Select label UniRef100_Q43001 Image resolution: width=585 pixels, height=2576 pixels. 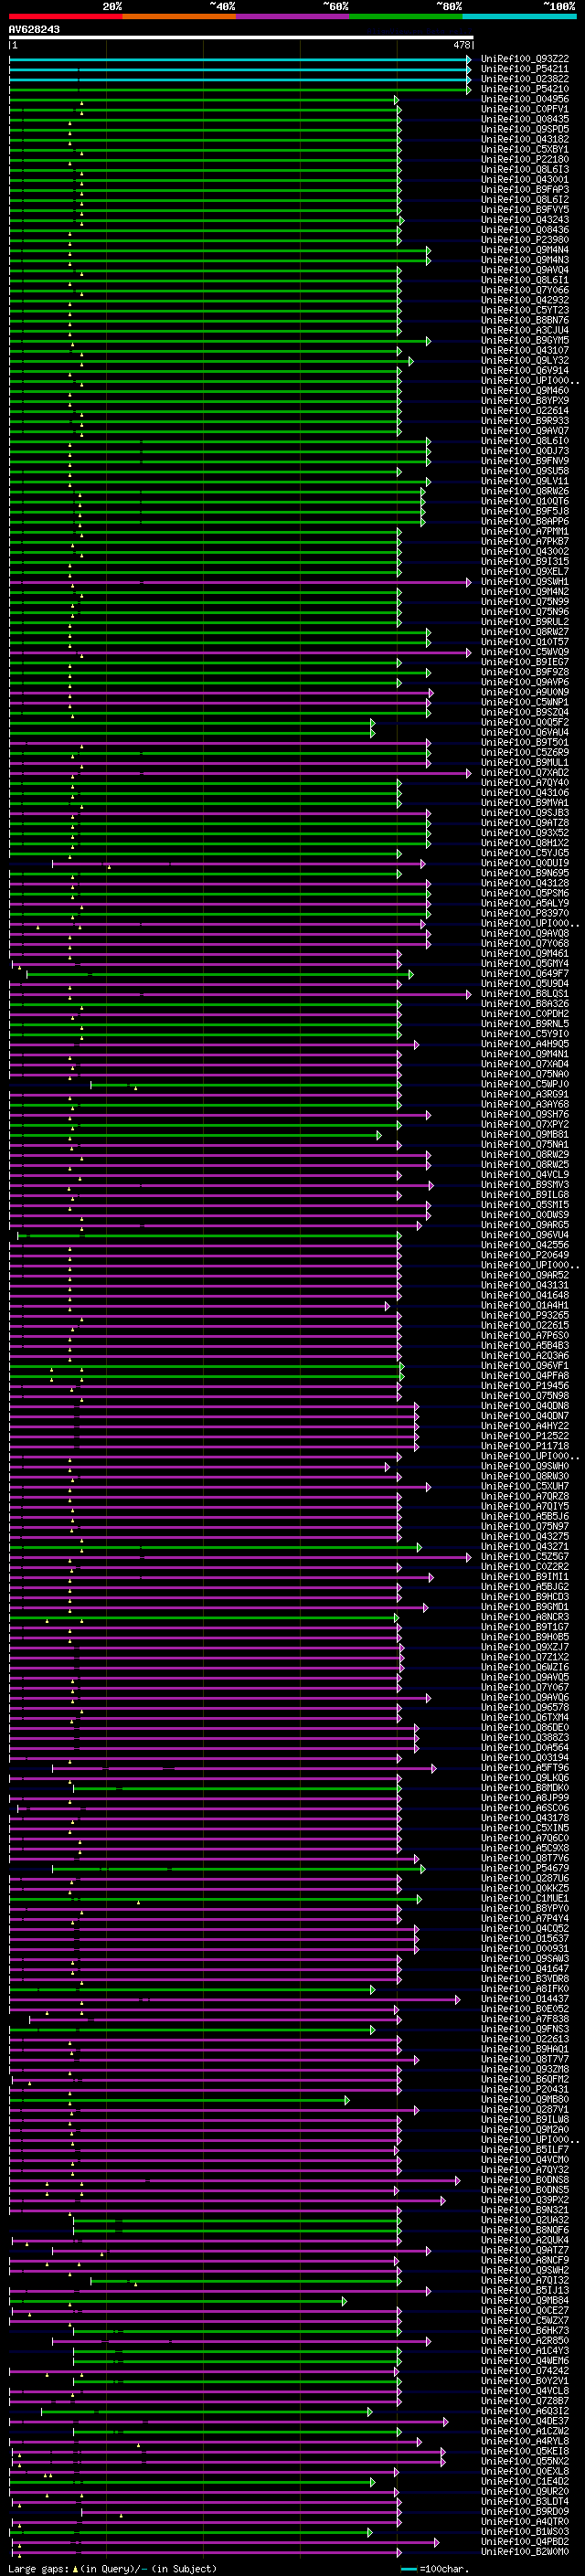coord(525,179)
